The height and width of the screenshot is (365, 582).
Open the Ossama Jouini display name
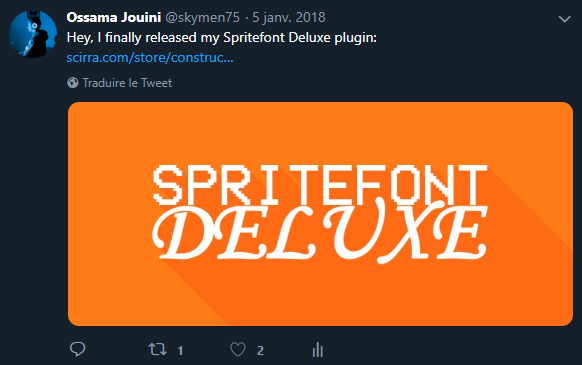[x=114, y=17]
